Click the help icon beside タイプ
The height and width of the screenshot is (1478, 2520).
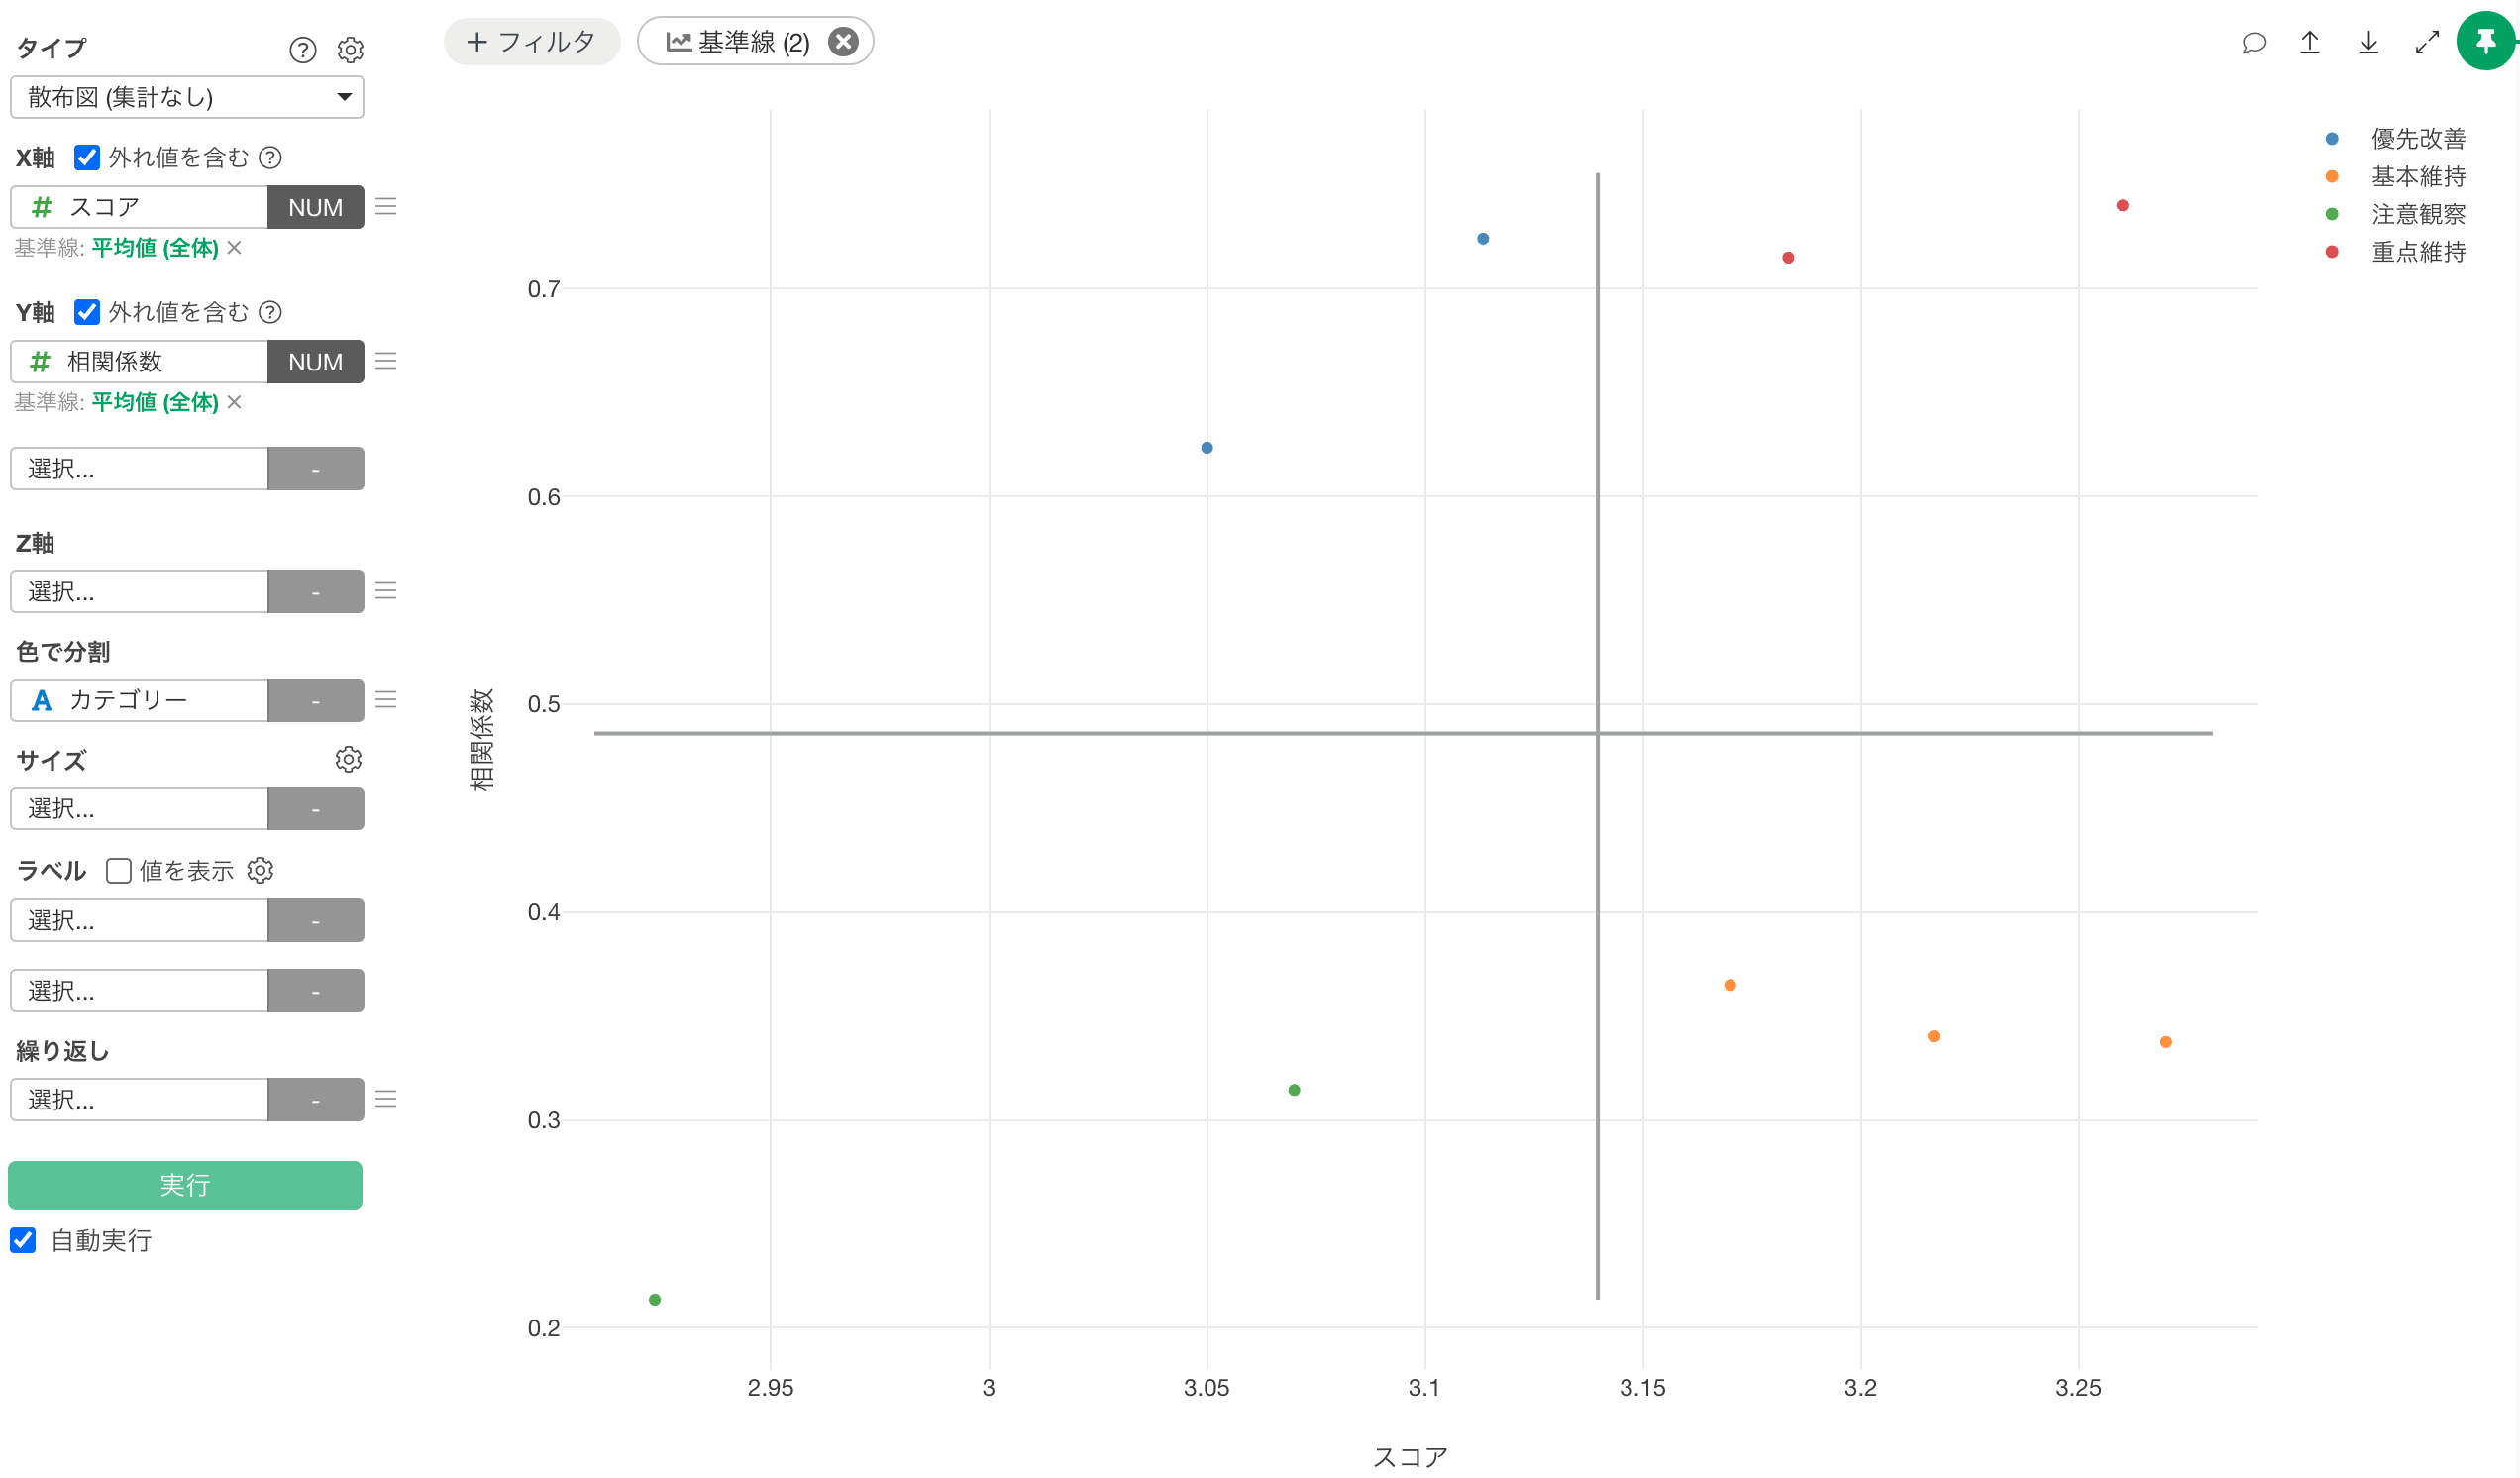[x=302, y=49]
